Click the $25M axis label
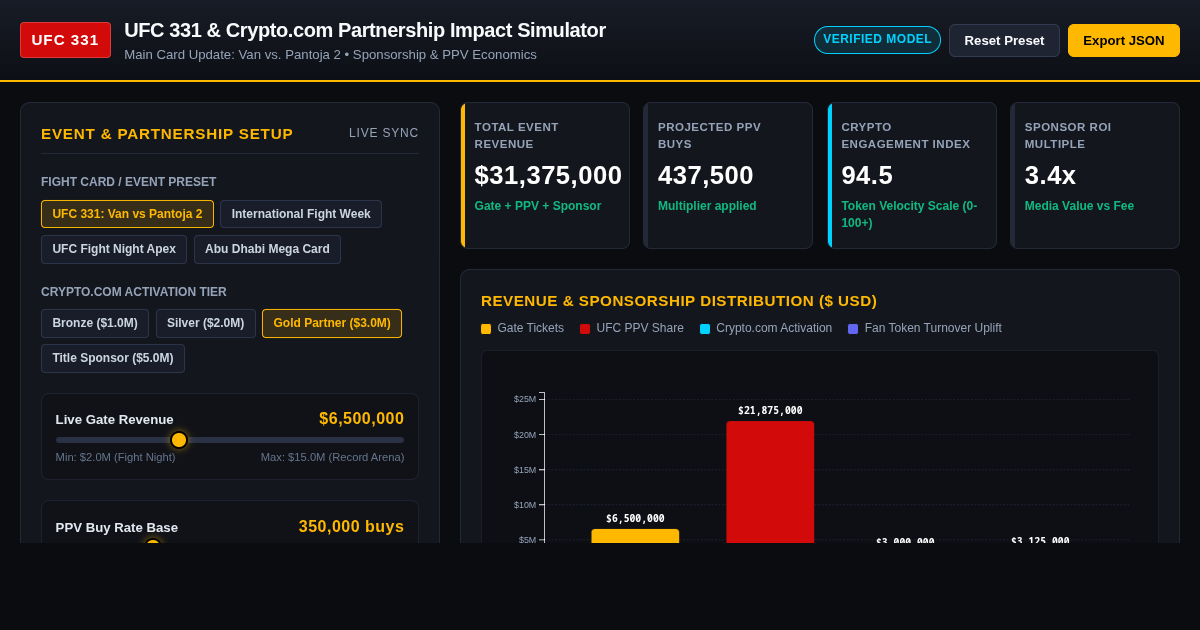 pos(525,399)
